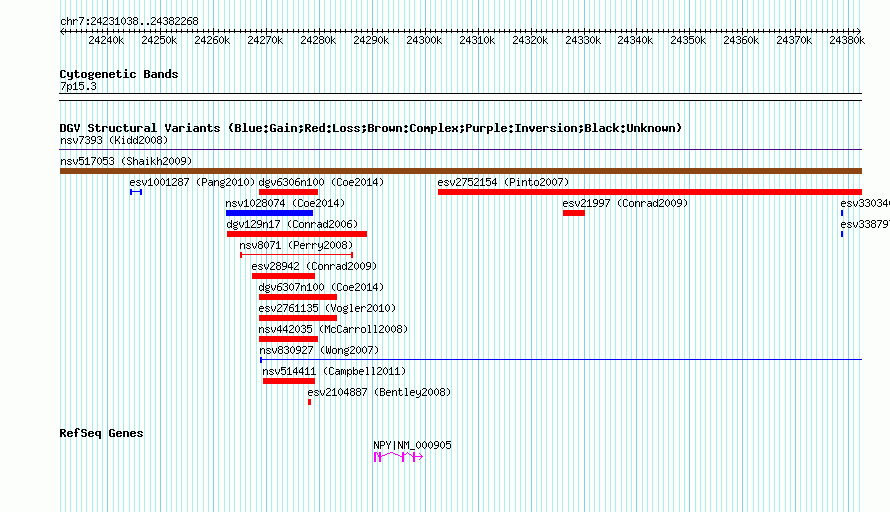The image size is (890, 512).
Task: Select the blue nsv1028074 gain bar
Action: point(270,213)
